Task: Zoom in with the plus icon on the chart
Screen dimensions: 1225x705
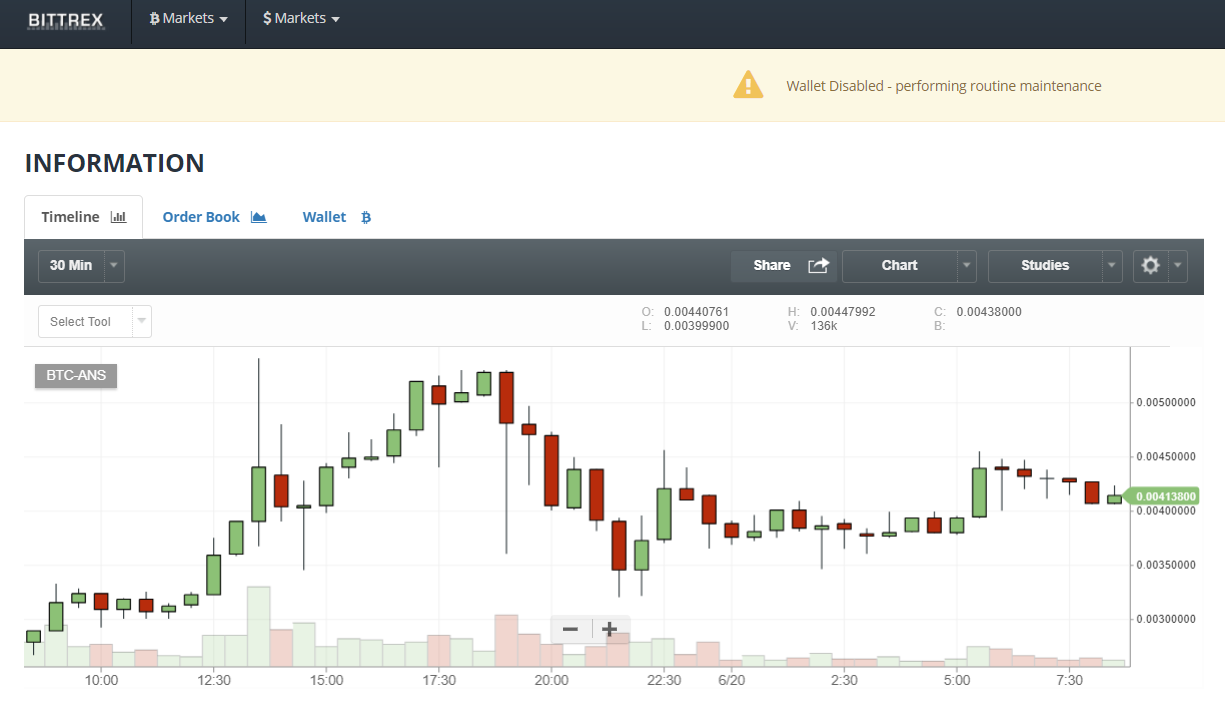Action: pyautogui.click(x=610, y=629)
